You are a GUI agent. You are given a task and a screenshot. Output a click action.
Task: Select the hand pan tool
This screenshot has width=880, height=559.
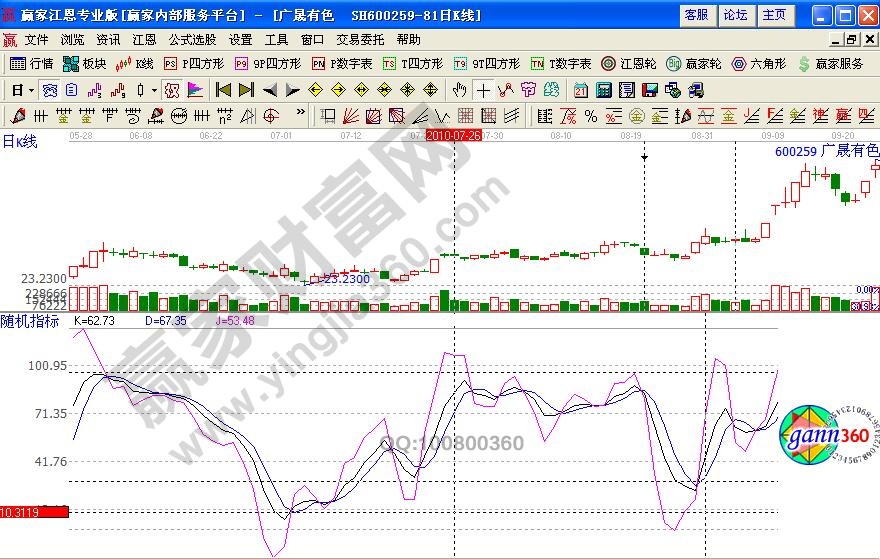pos(459,90)
